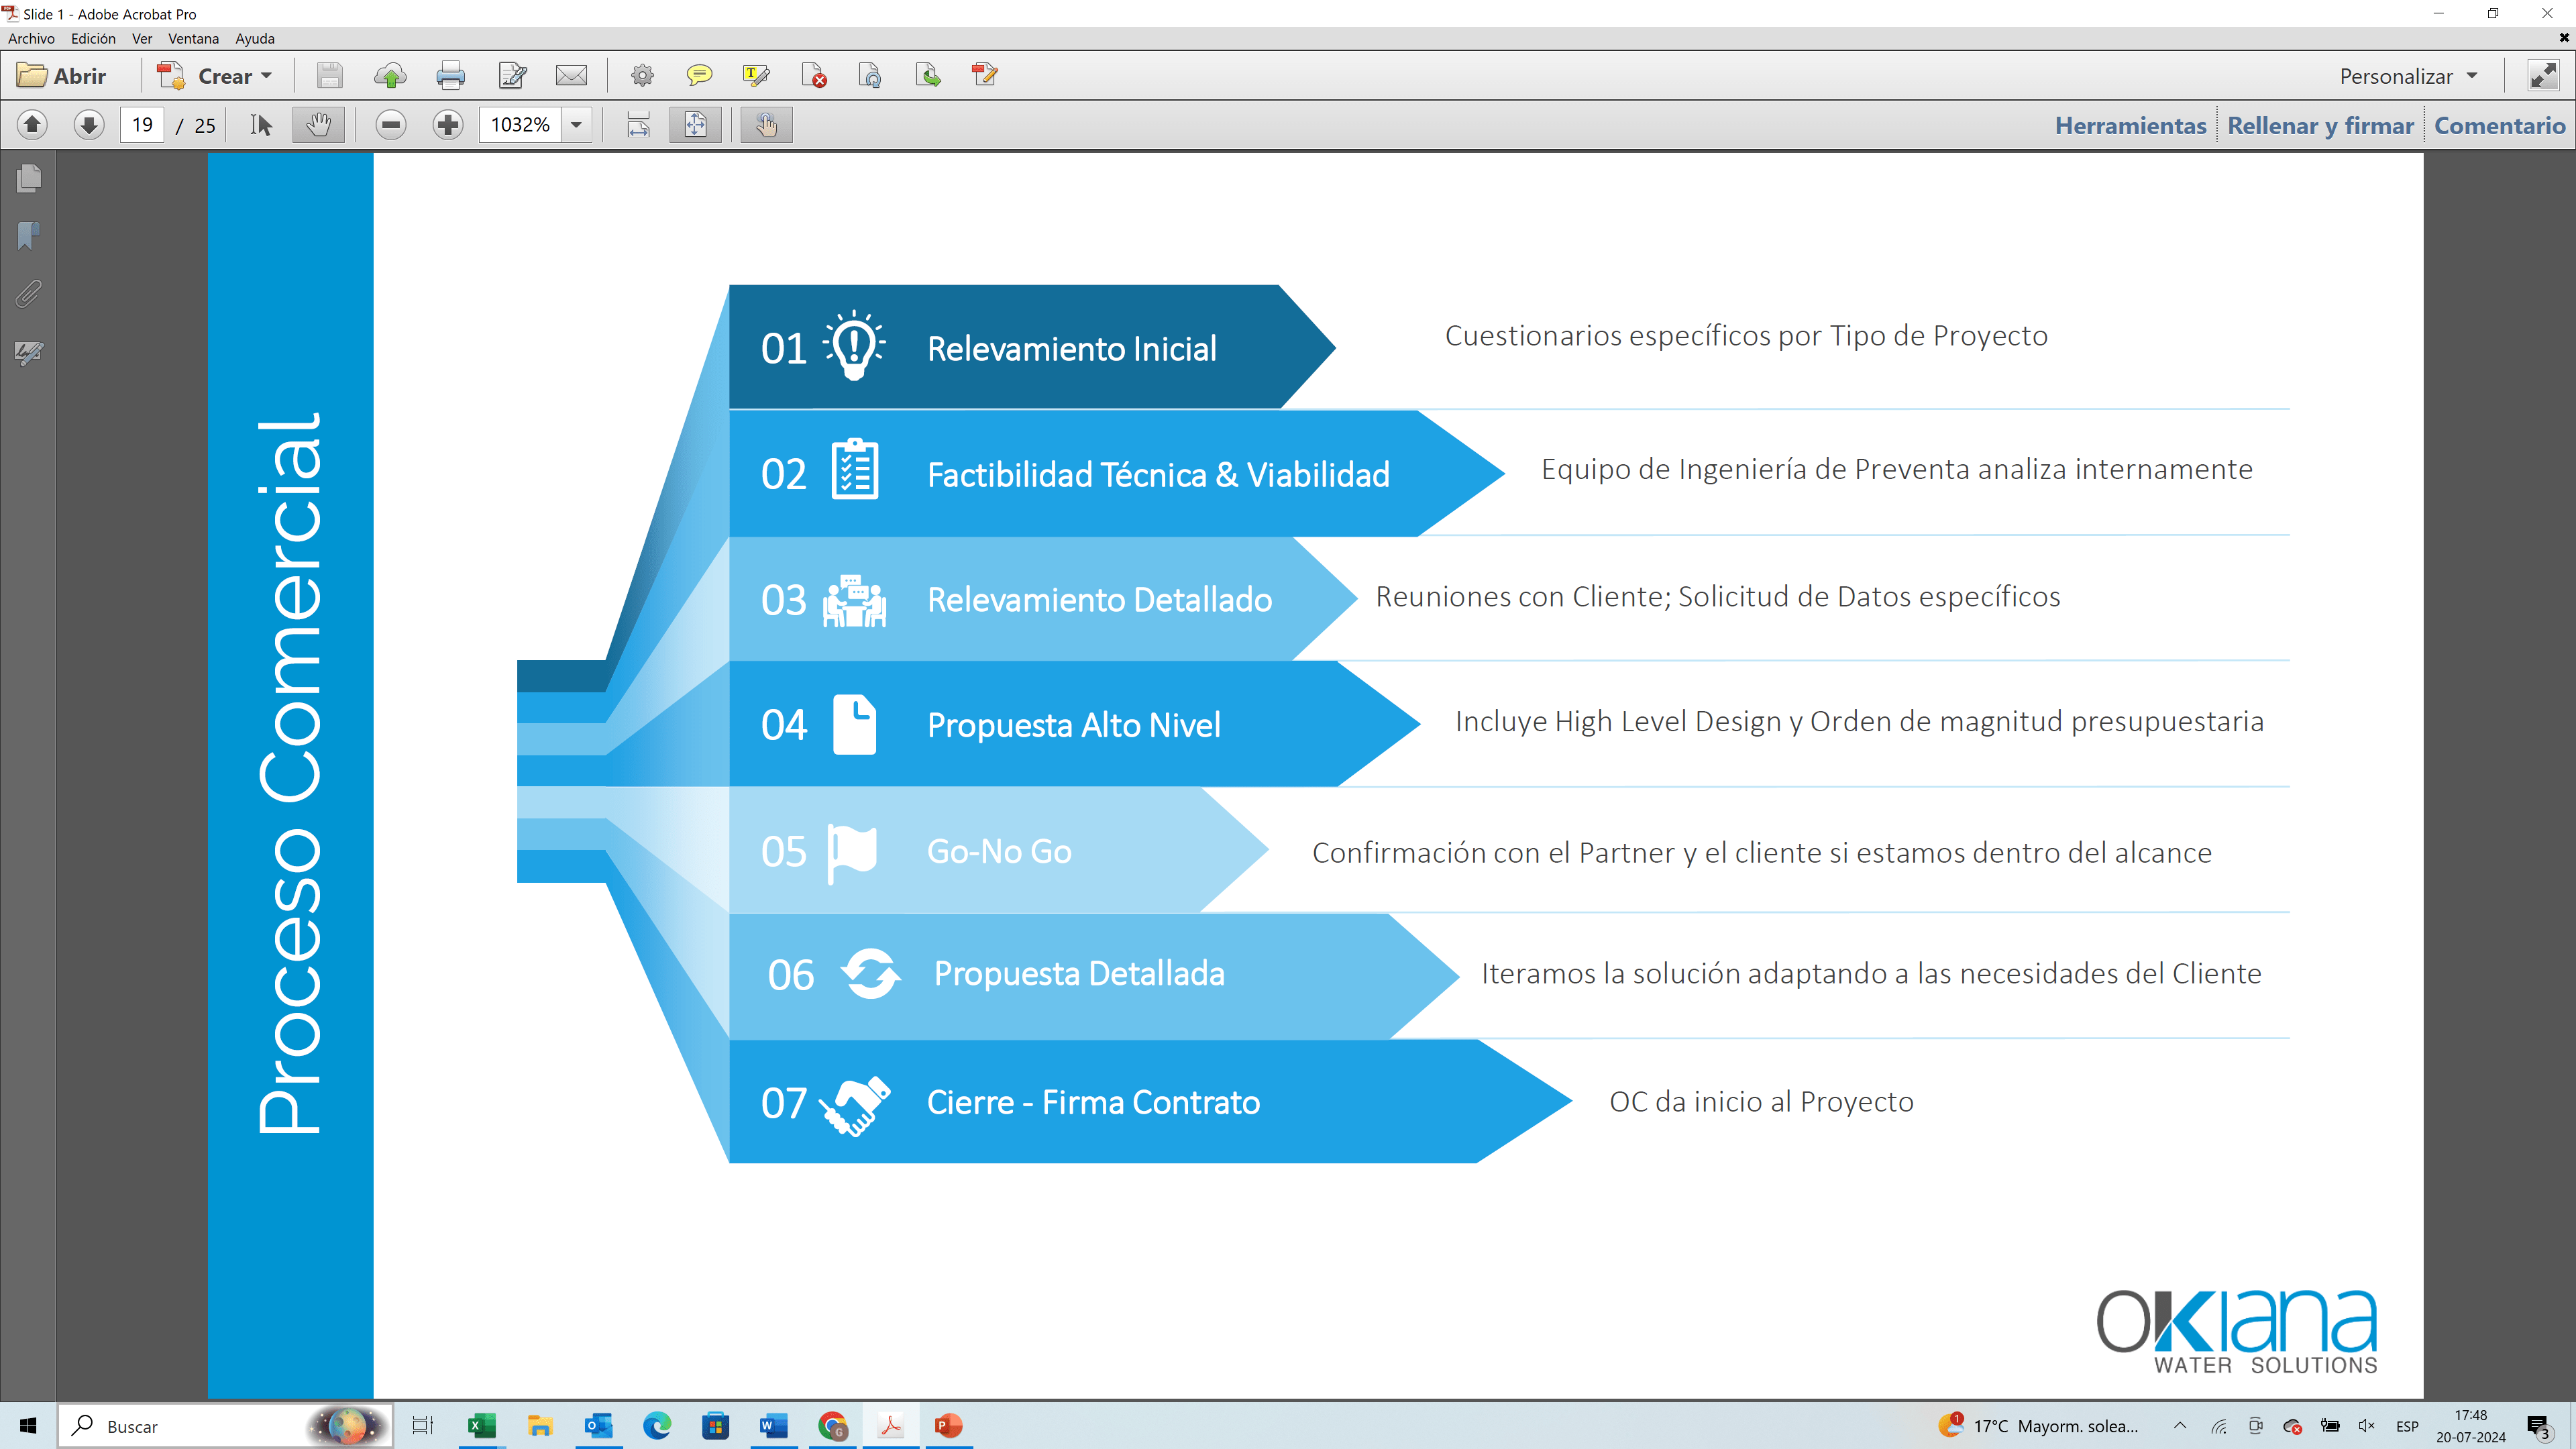
Task: Go to previous page arrow
Action: (x=32, y=125)
